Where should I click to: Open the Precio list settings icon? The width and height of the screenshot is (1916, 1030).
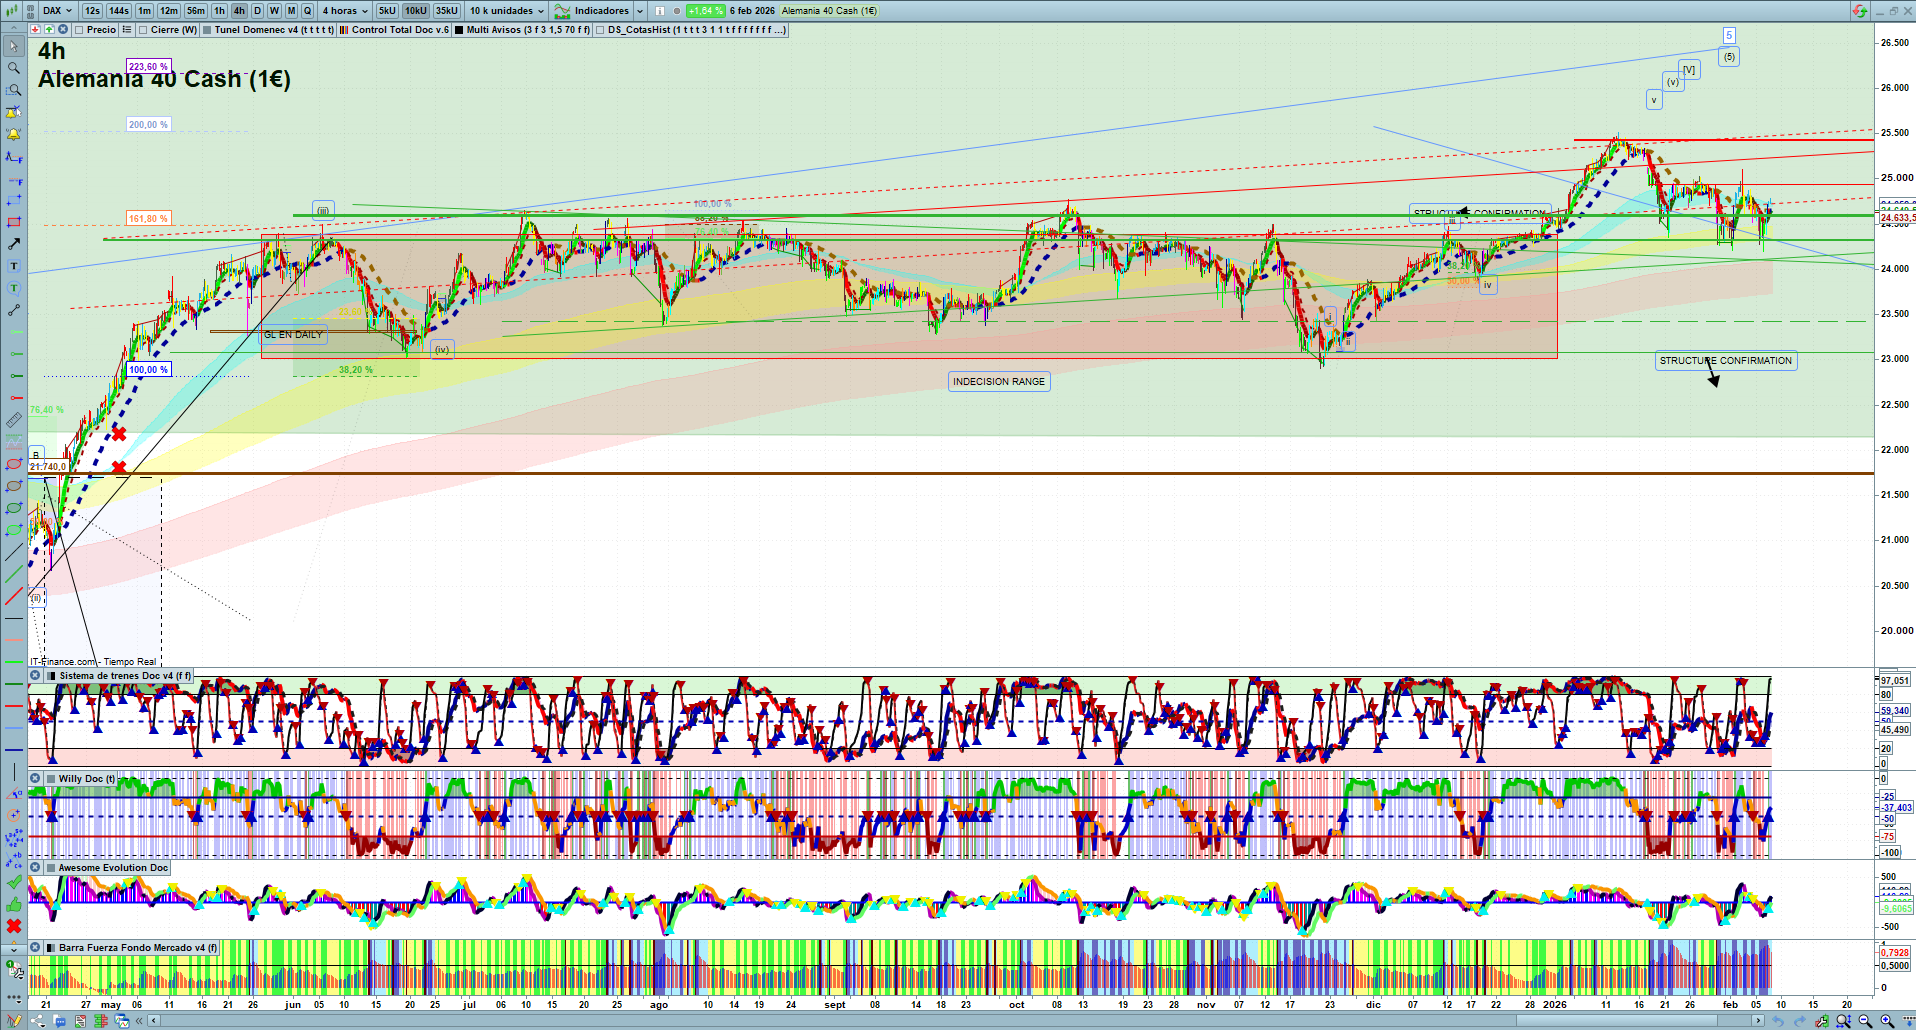coord(128,30)
